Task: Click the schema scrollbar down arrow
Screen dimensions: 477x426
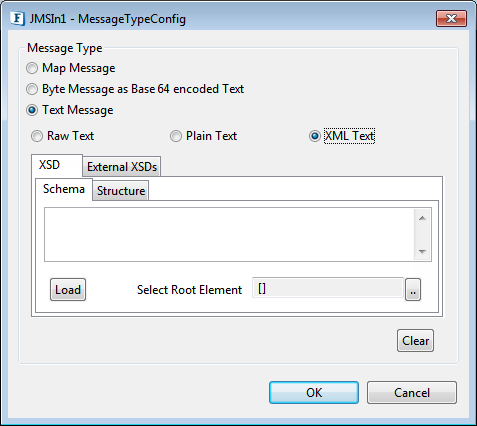Action: pyautogui.click(x=422, y=252)
